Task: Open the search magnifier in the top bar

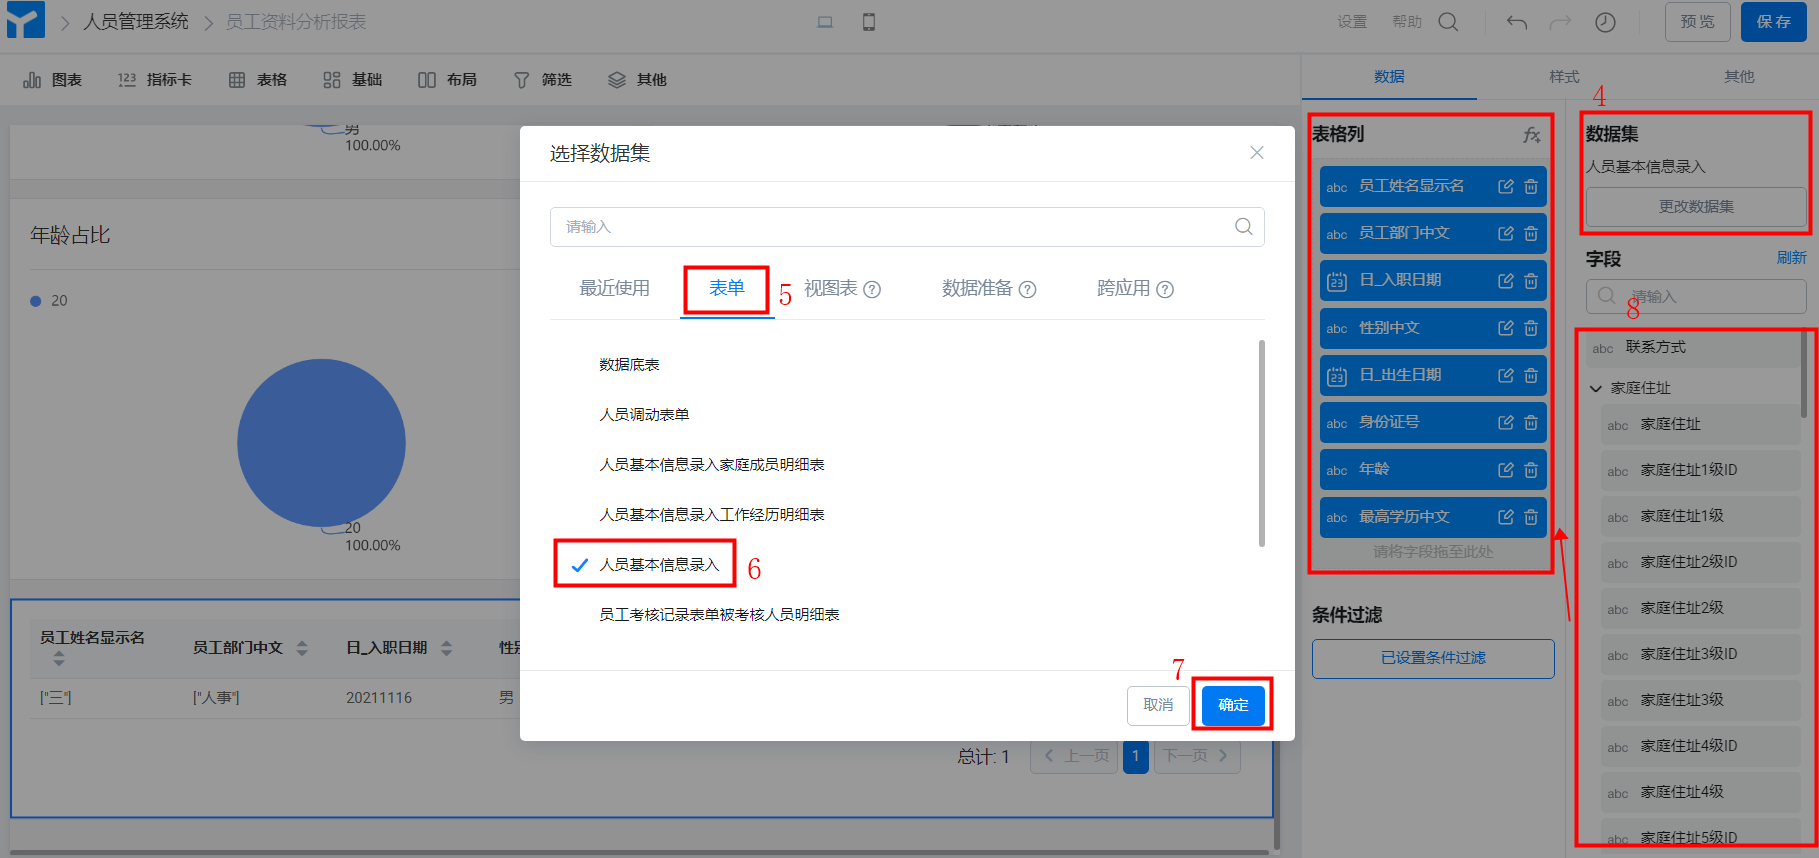Action: (1448, 22)
